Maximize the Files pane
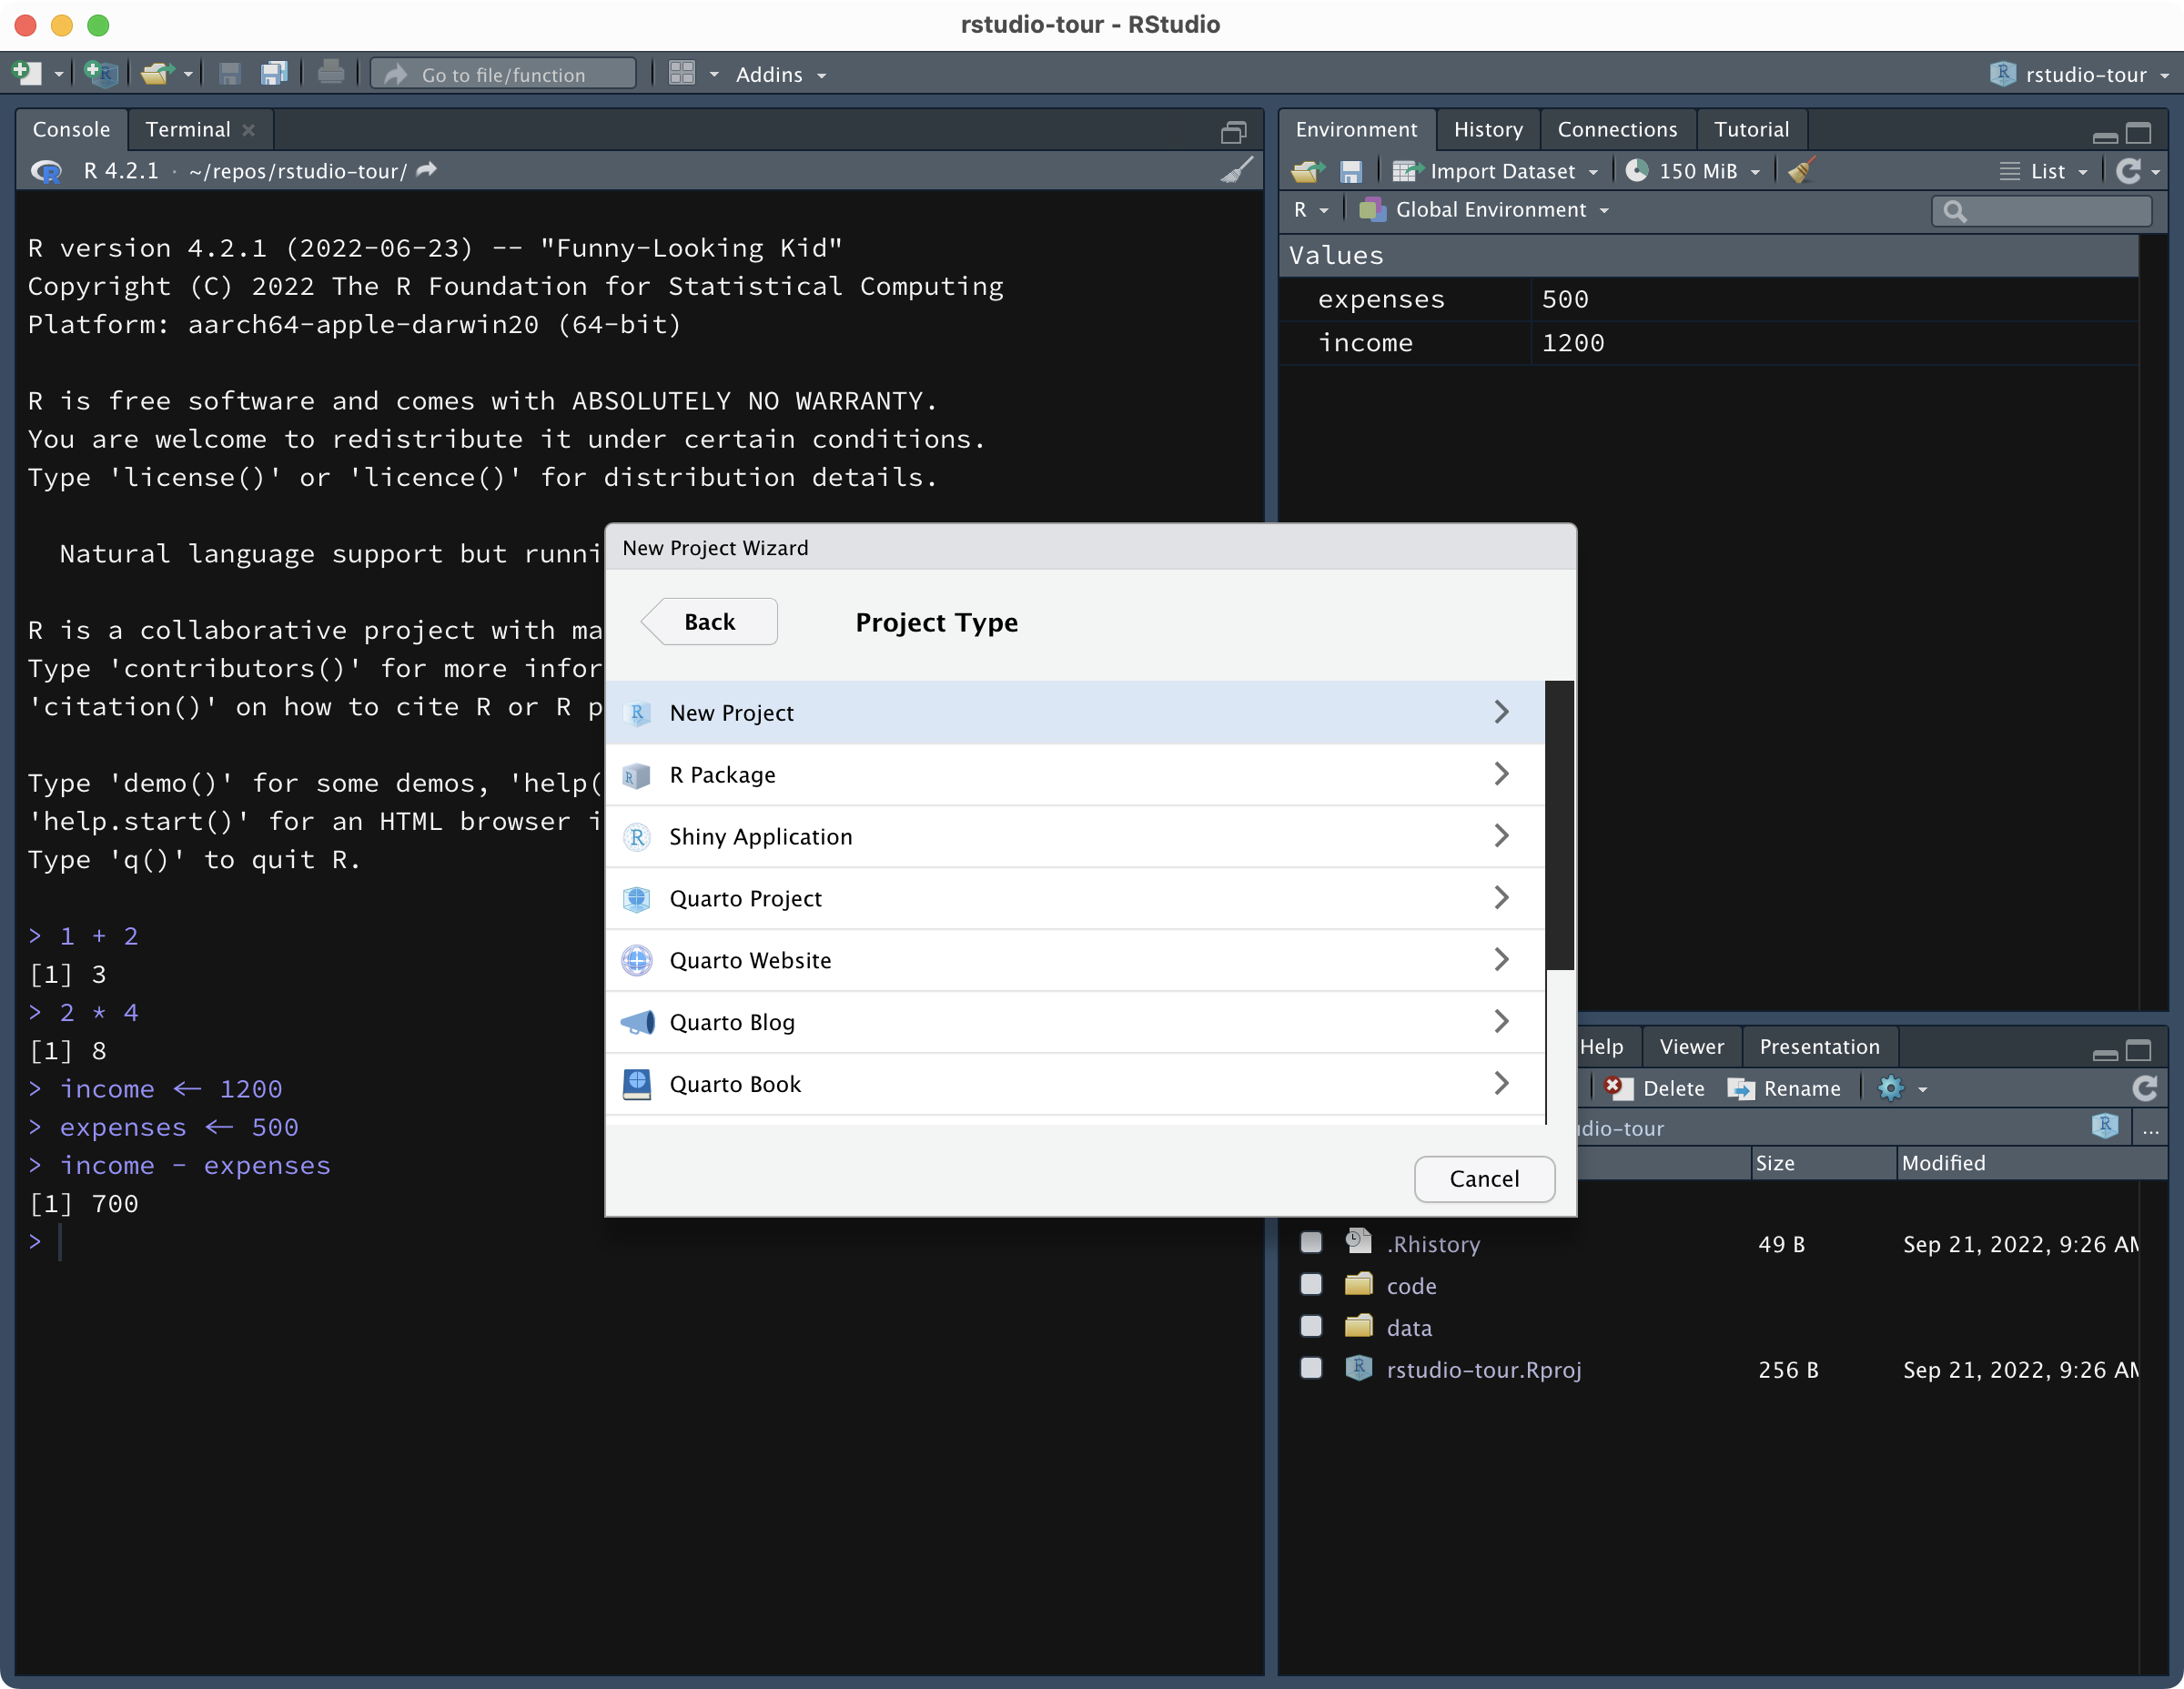2184x1689 pixels. coord(2138,1050)
